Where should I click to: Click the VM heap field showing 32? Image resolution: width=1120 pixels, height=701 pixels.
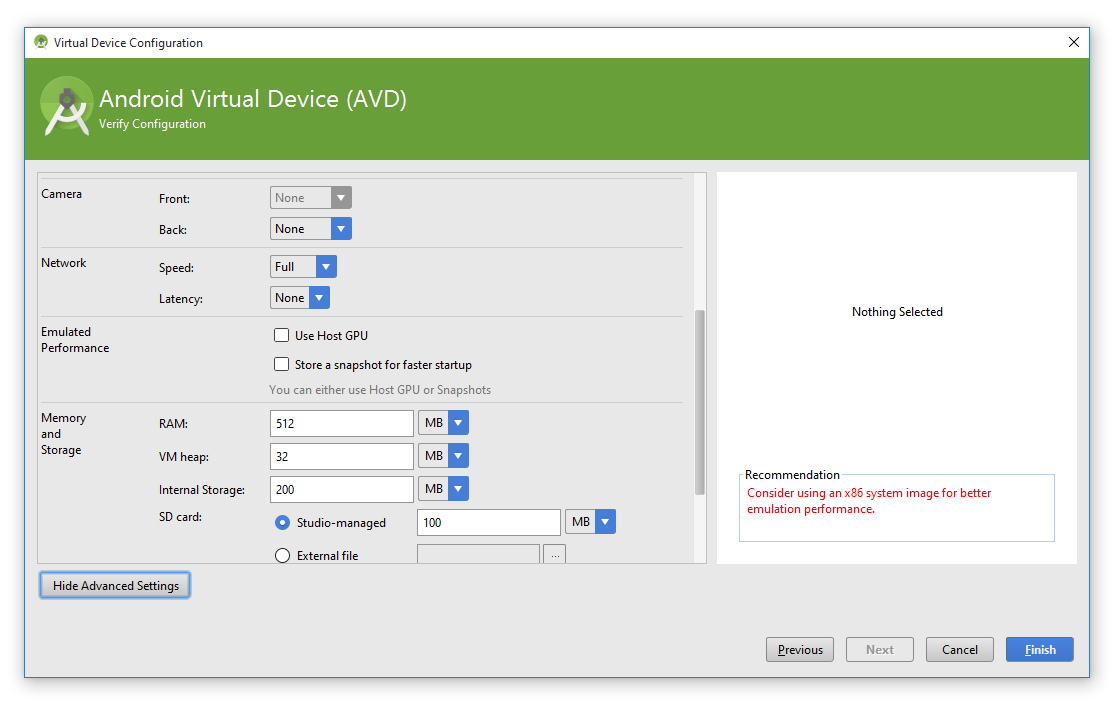(341, 456)
